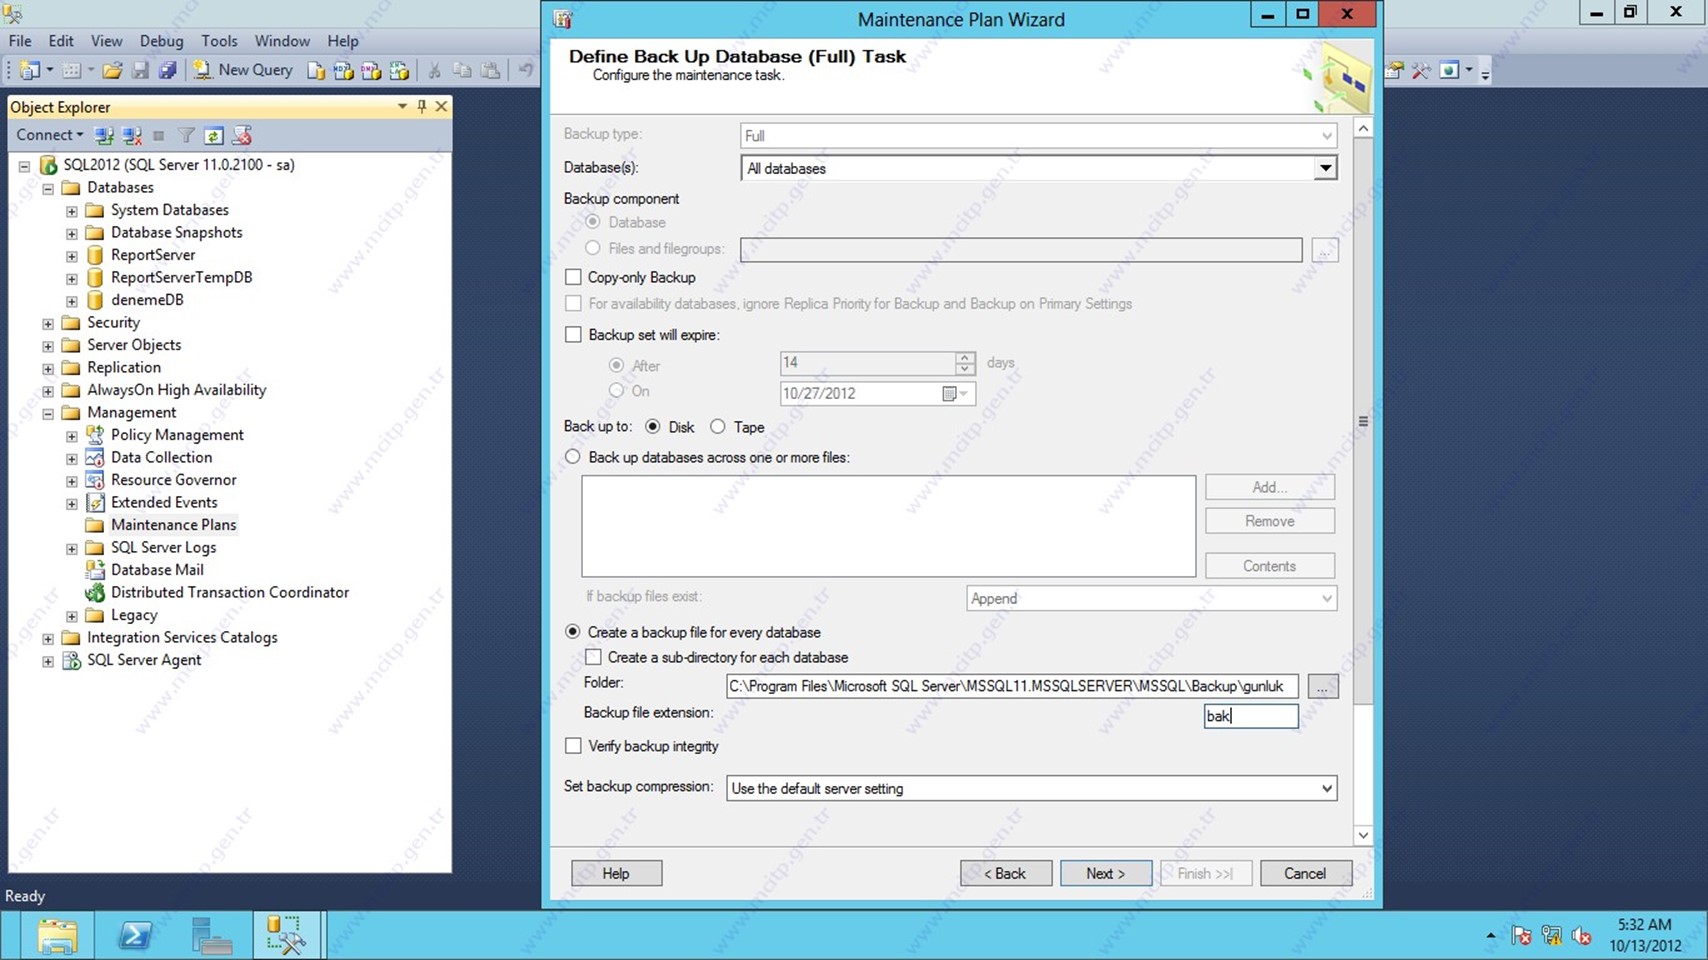Choose Create a backup file for every database
Screen dimensions: 1708x960
click(573, 632)
